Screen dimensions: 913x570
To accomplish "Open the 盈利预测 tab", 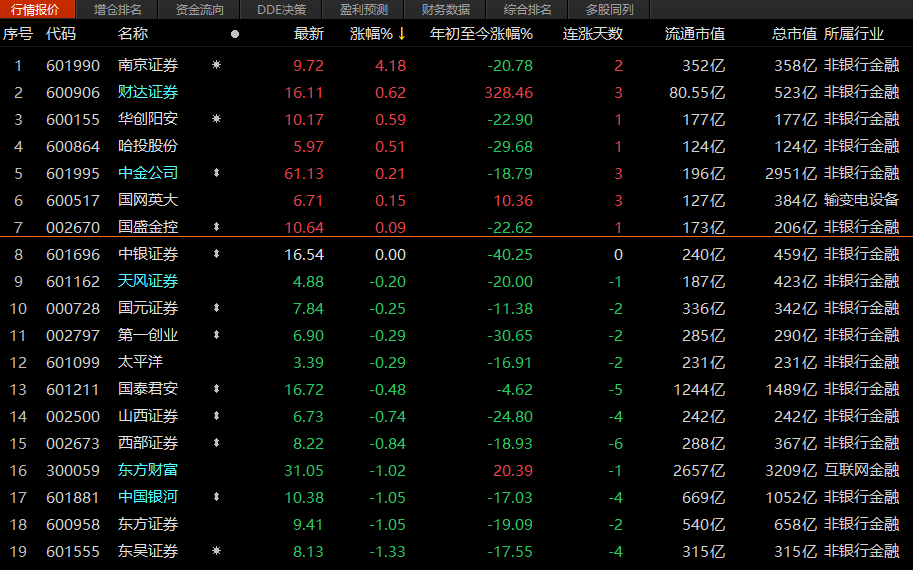I will pyautogui.click(x=364, y=9).
